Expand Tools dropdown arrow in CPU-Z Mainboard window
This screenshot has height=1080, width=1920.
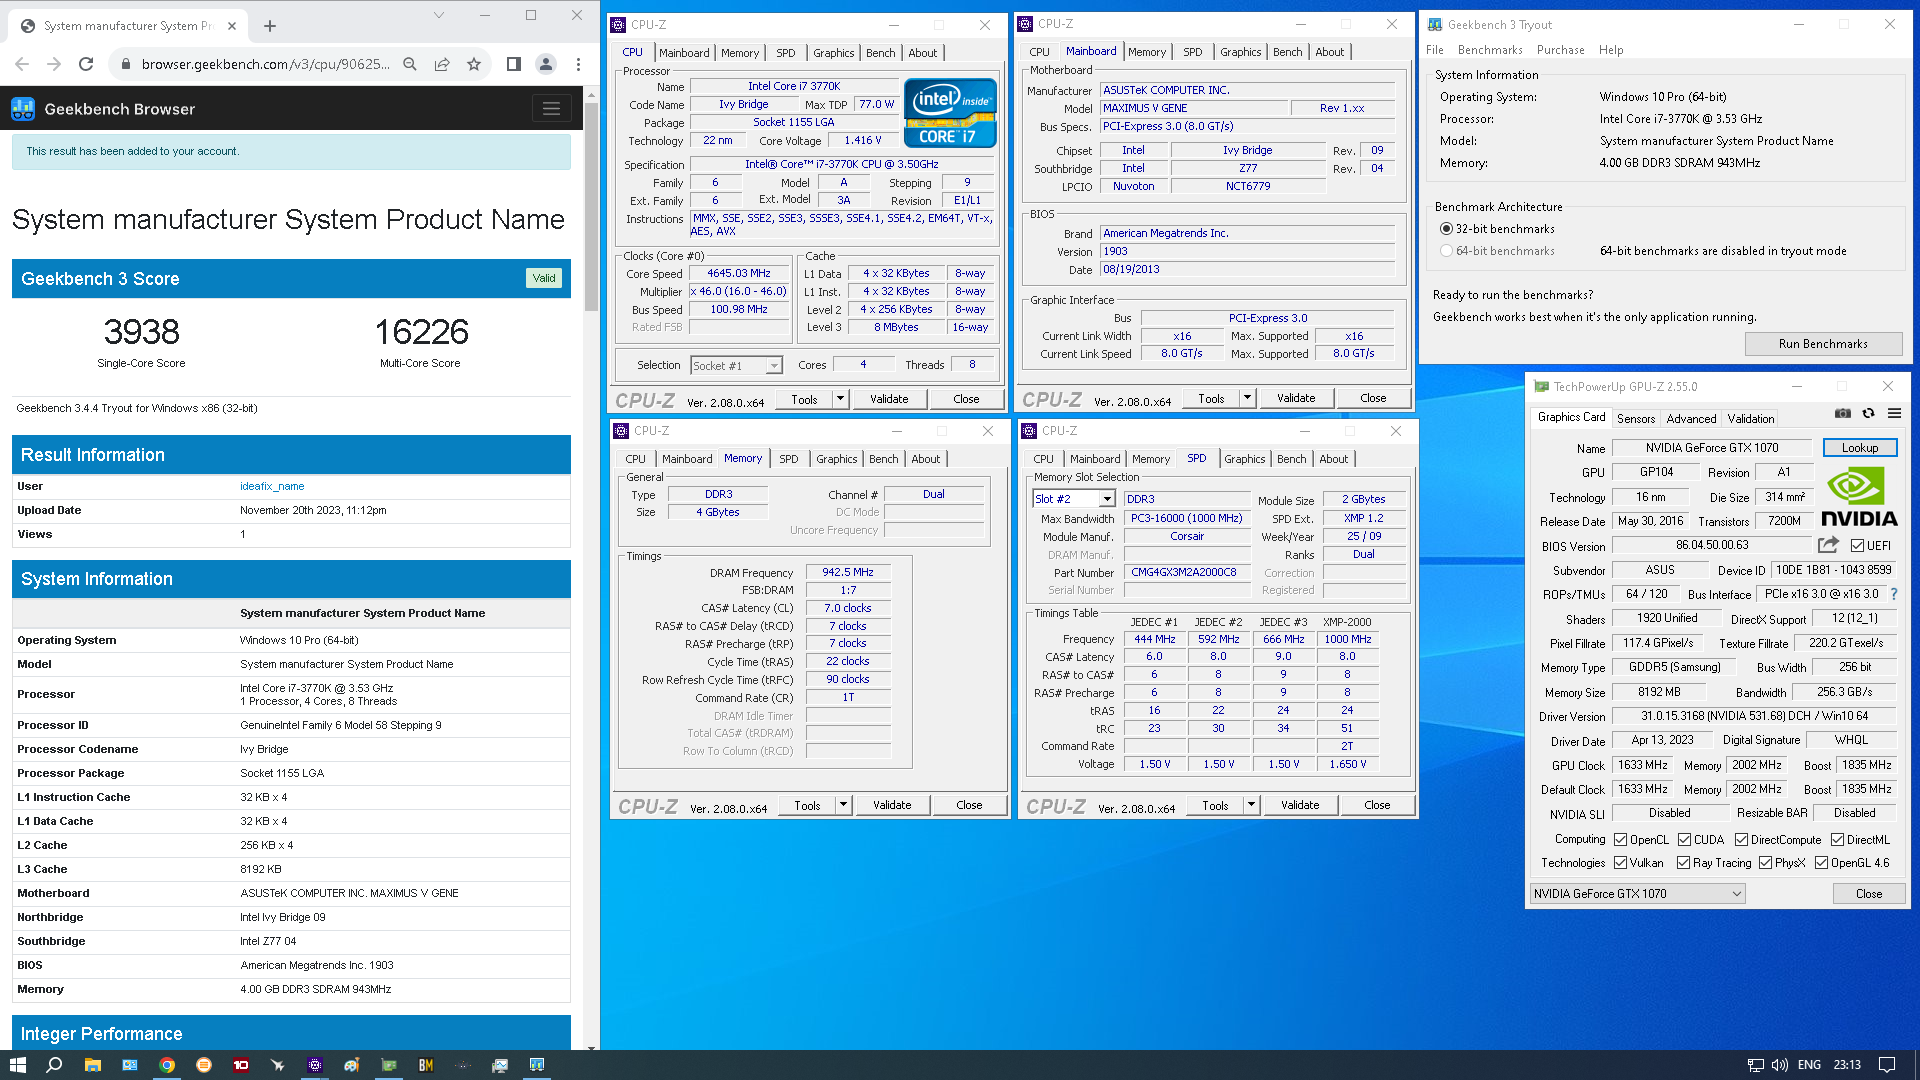coord(1247,398)
